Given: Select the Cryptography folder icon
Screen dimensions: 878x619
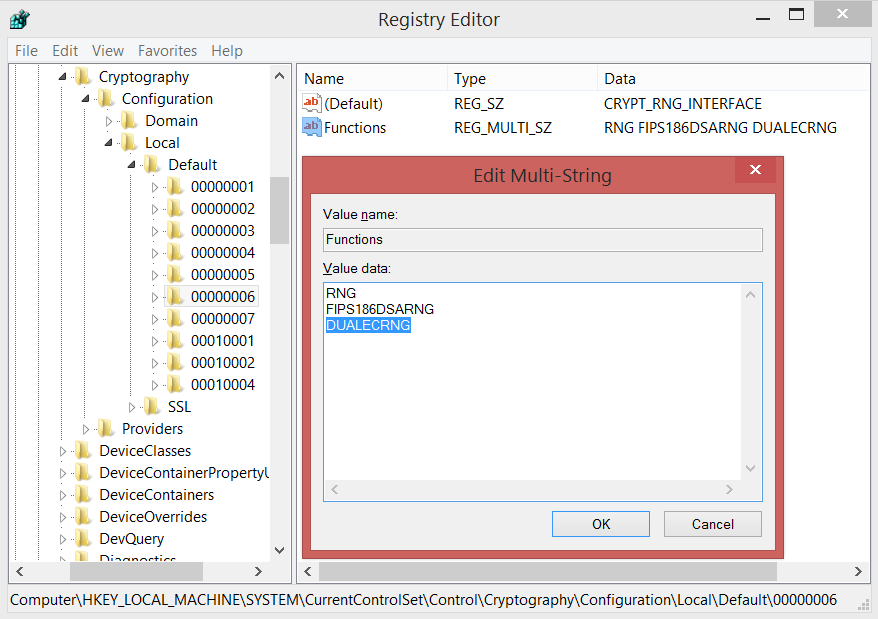Looking at the screenshot, I should [83, 77].
